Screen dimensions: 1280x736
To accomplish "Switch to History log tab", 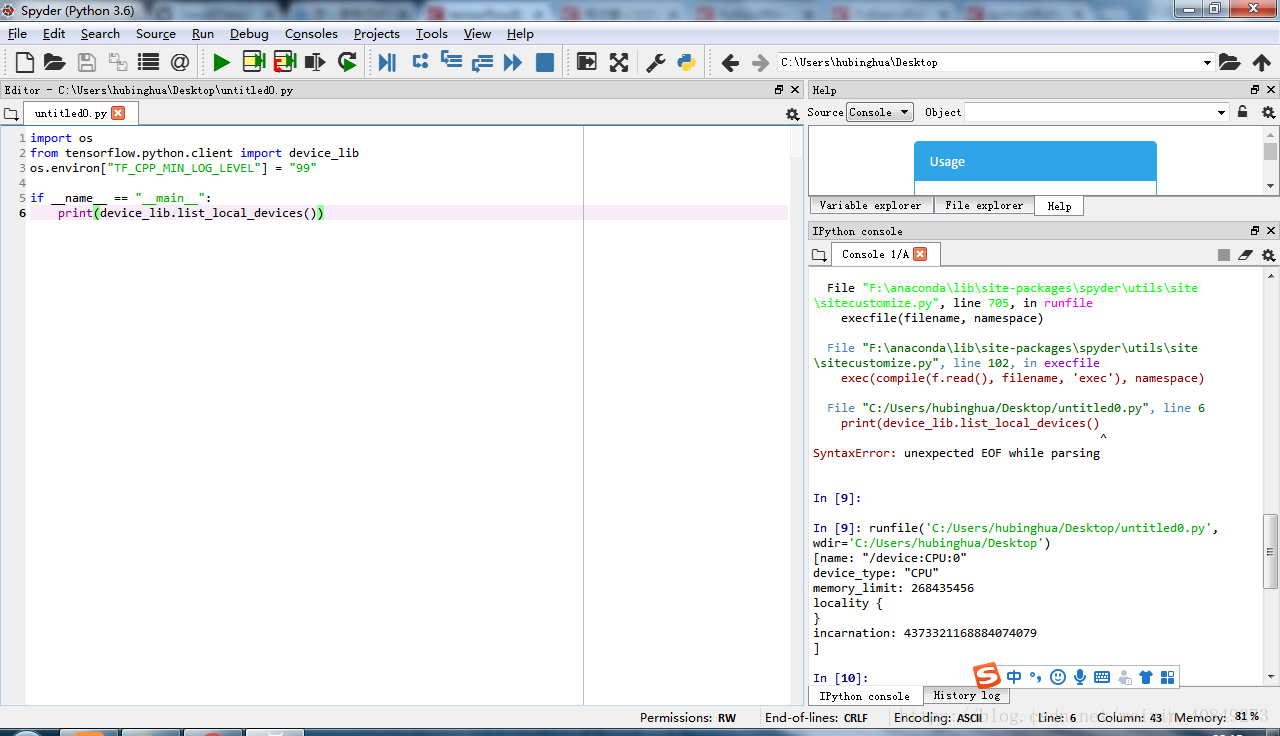I will pyautogui.click(x=966, y=695).
